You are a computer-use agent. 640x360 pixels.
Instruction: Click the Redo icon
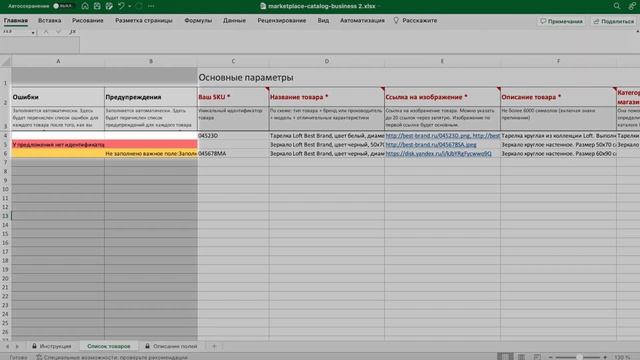coord(139,6)
